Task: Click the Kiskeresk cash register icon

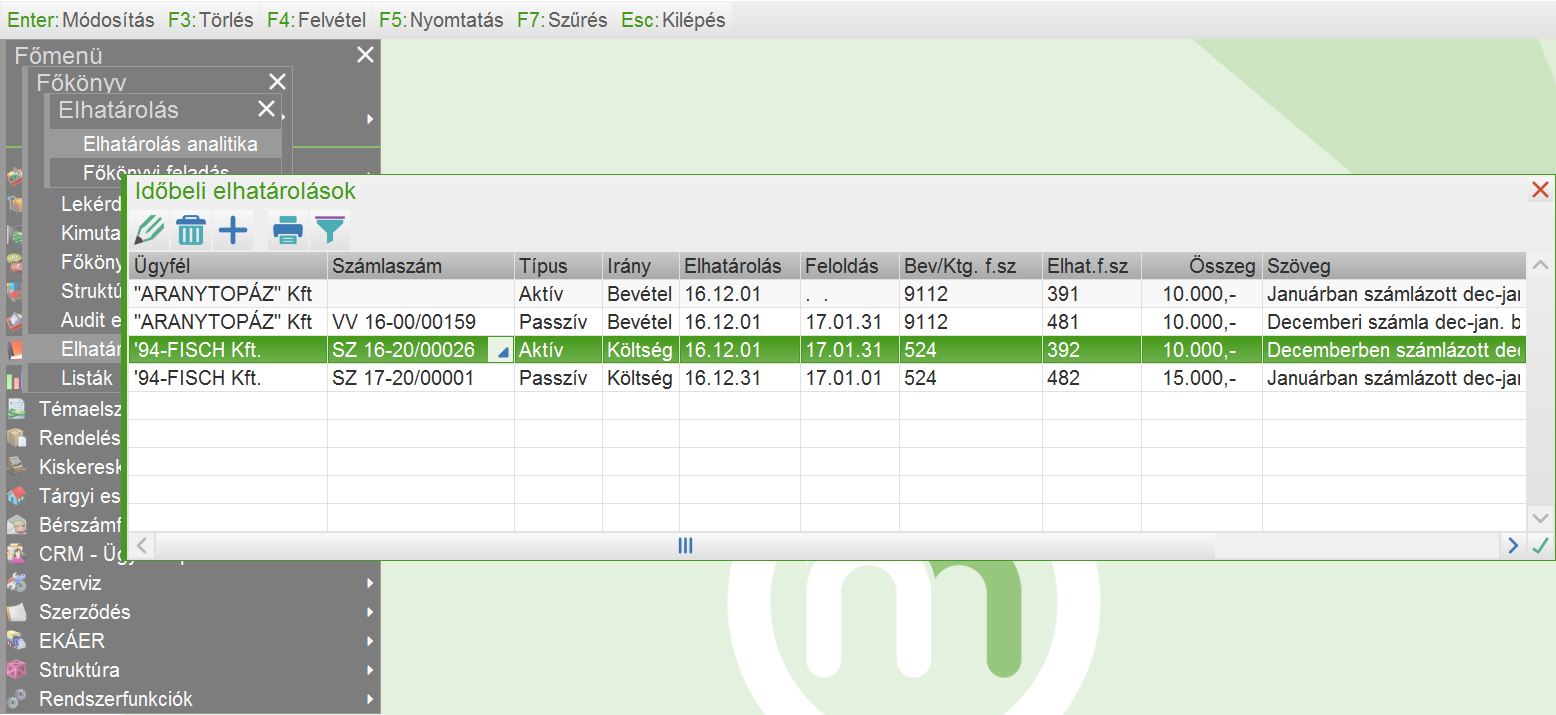Action: (16, 467)
